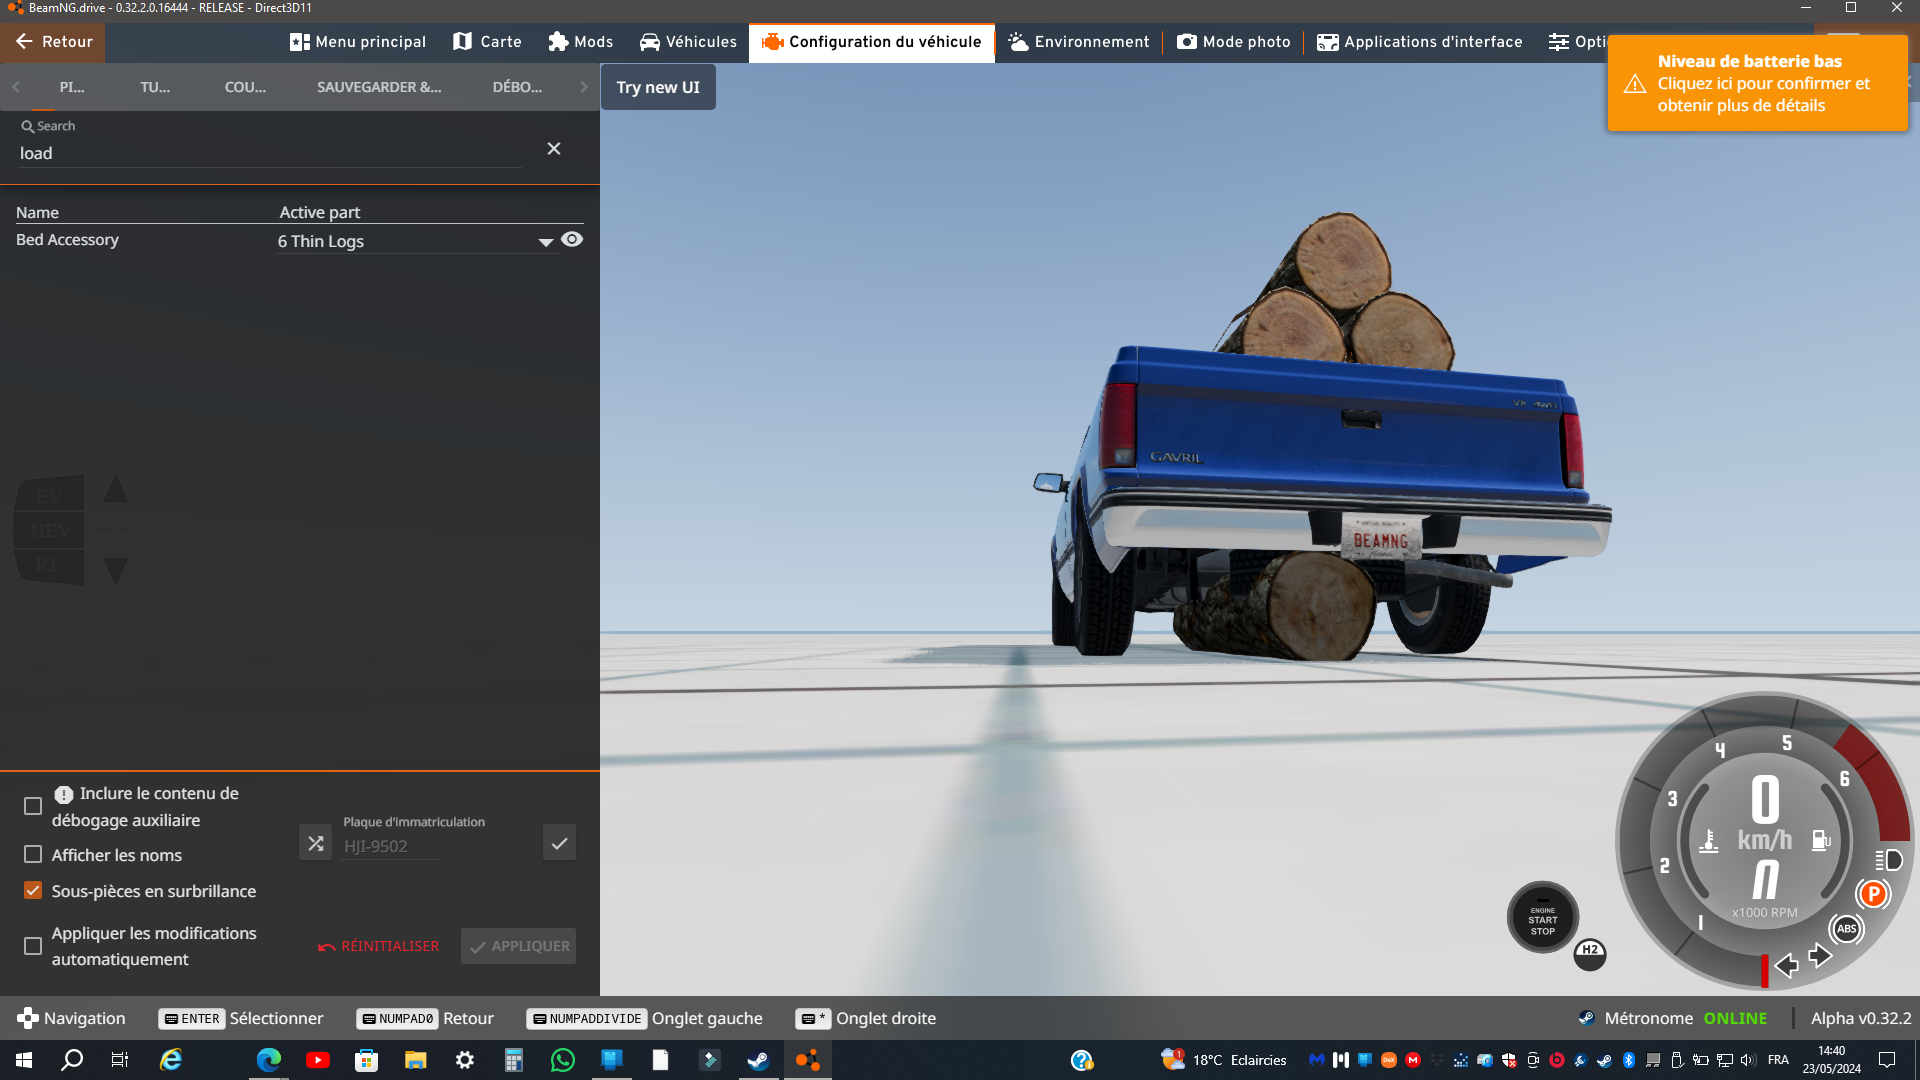Open the Menu principal tab
1920x1080 pixels.
358,42
